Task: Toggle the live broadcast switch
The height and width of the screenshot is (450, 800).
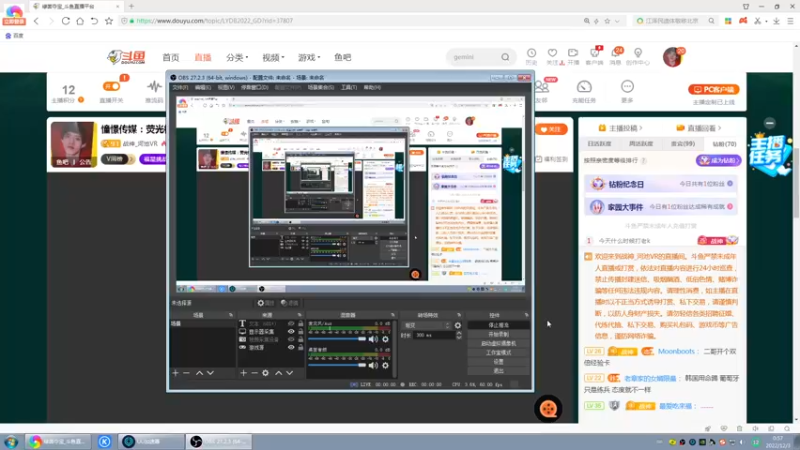Action: (x=111, y=86)
